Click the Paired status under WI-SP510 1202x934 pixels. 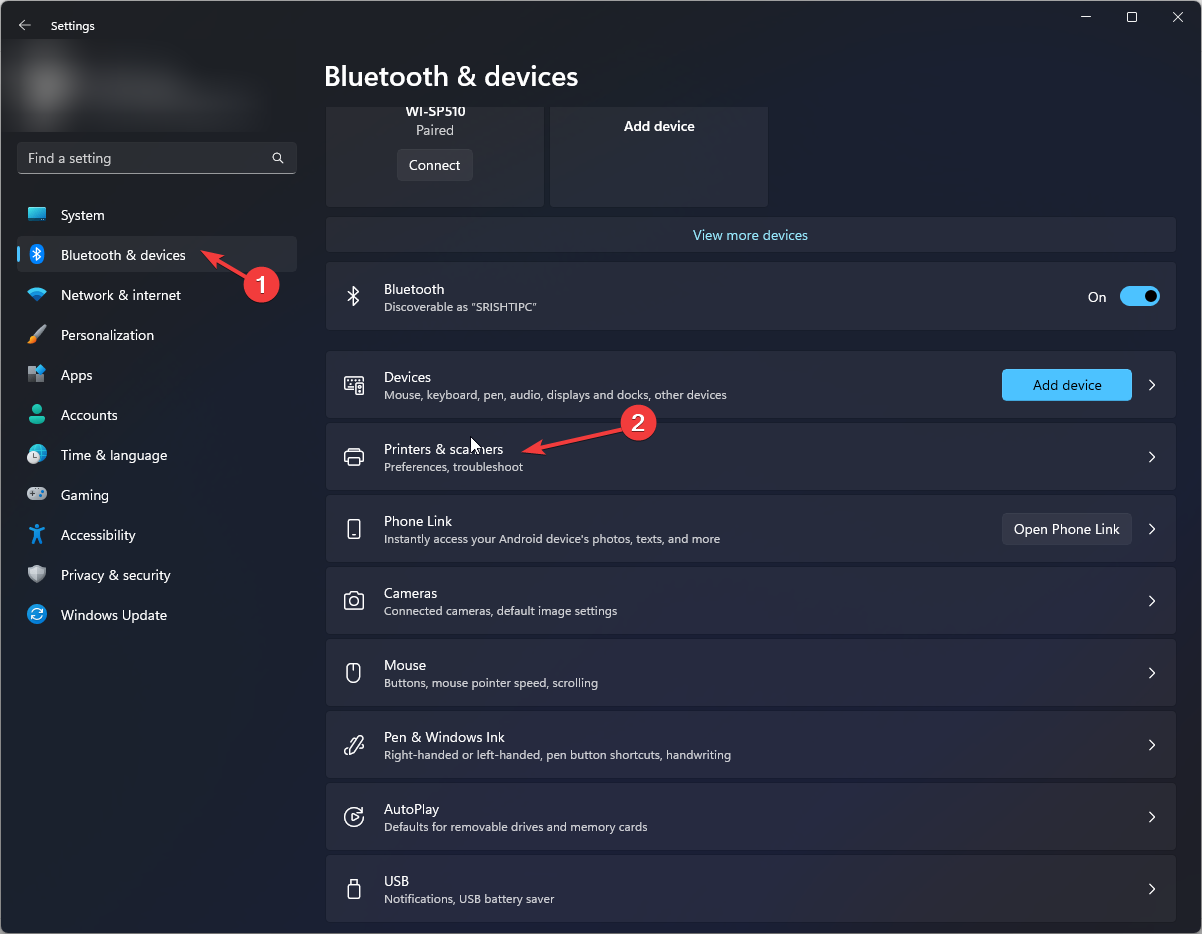click(435, 130)
